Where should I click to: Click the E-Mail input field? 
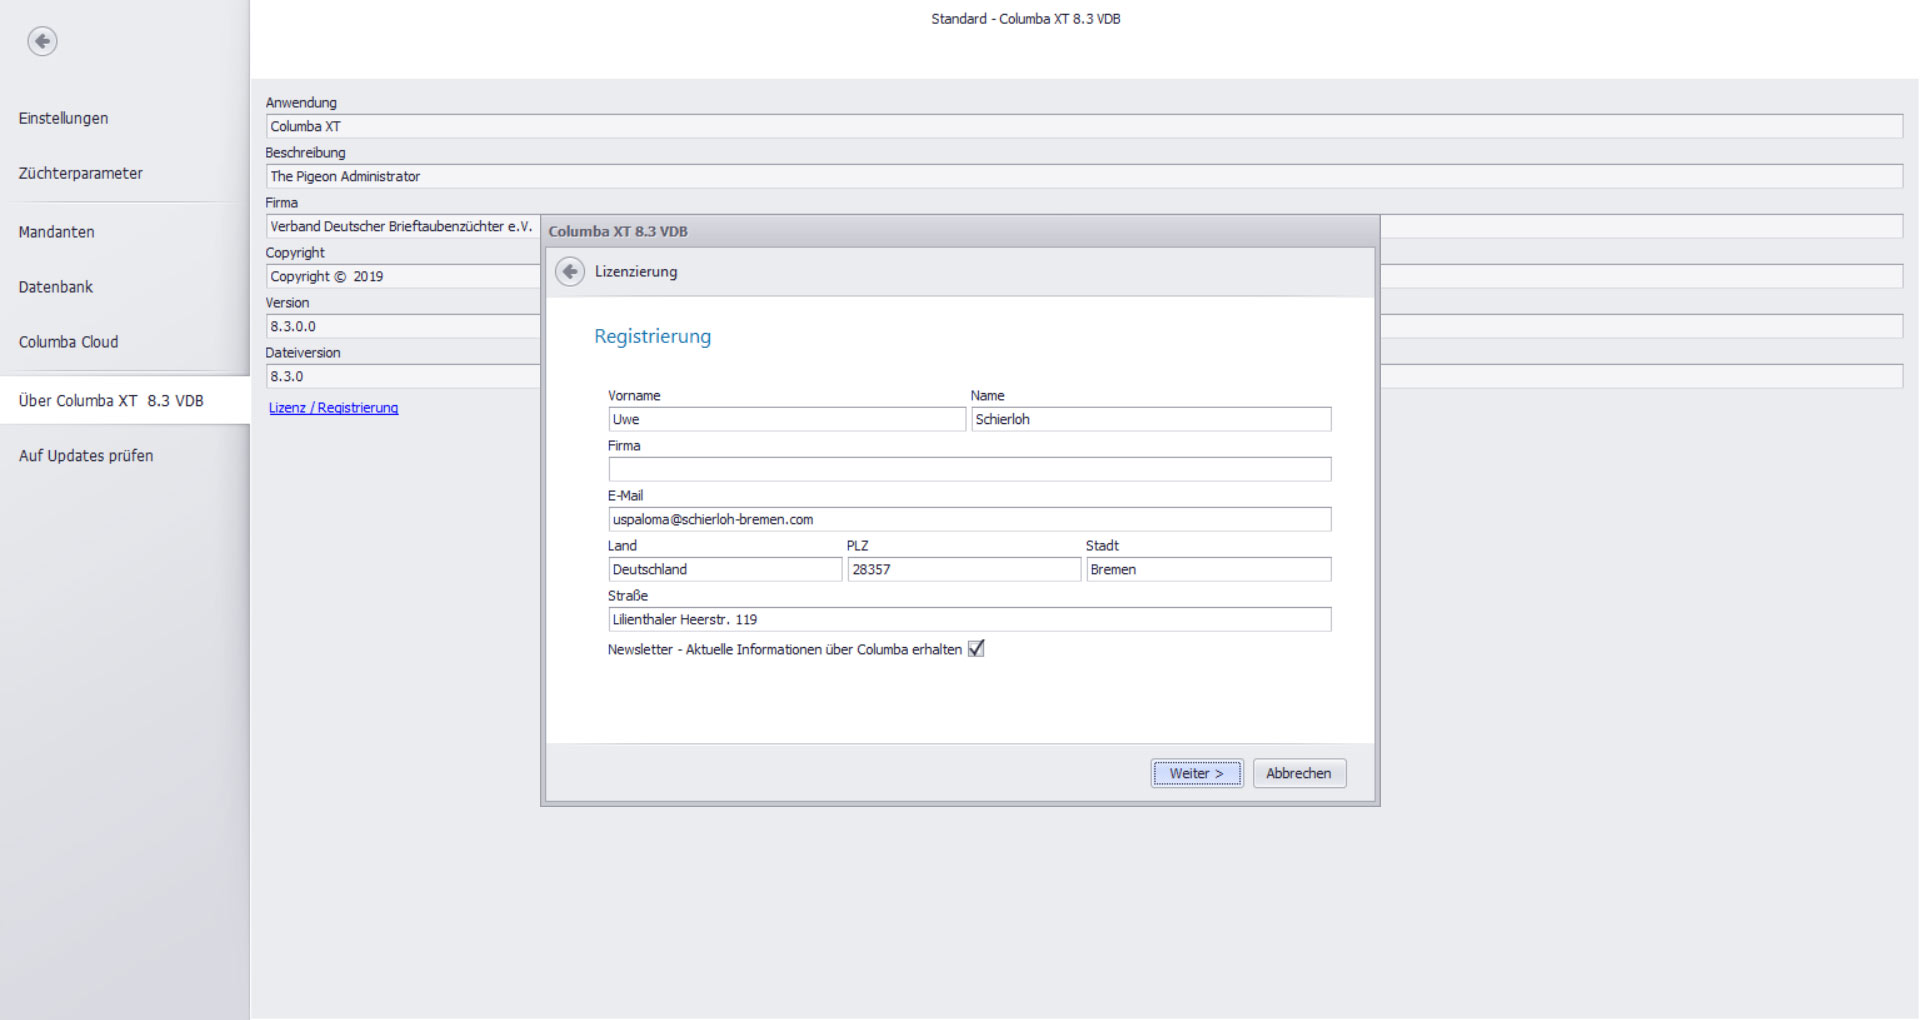pyautogui.click(x=968, y=520)
